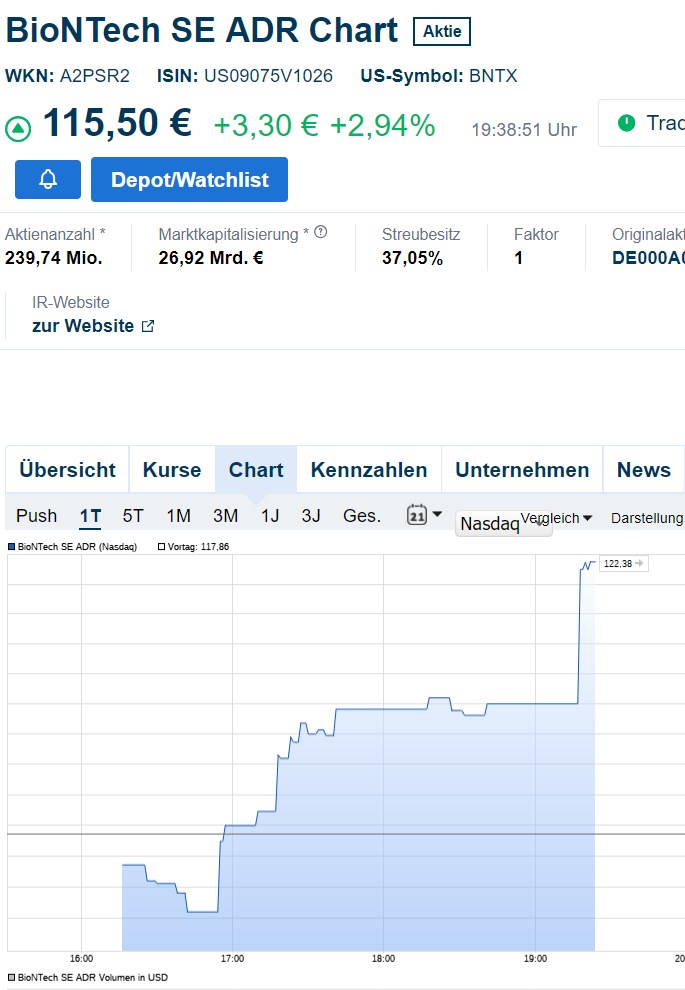Select the 3M time range
Screen dimensions: 685x990
click(x=225, y=516)
